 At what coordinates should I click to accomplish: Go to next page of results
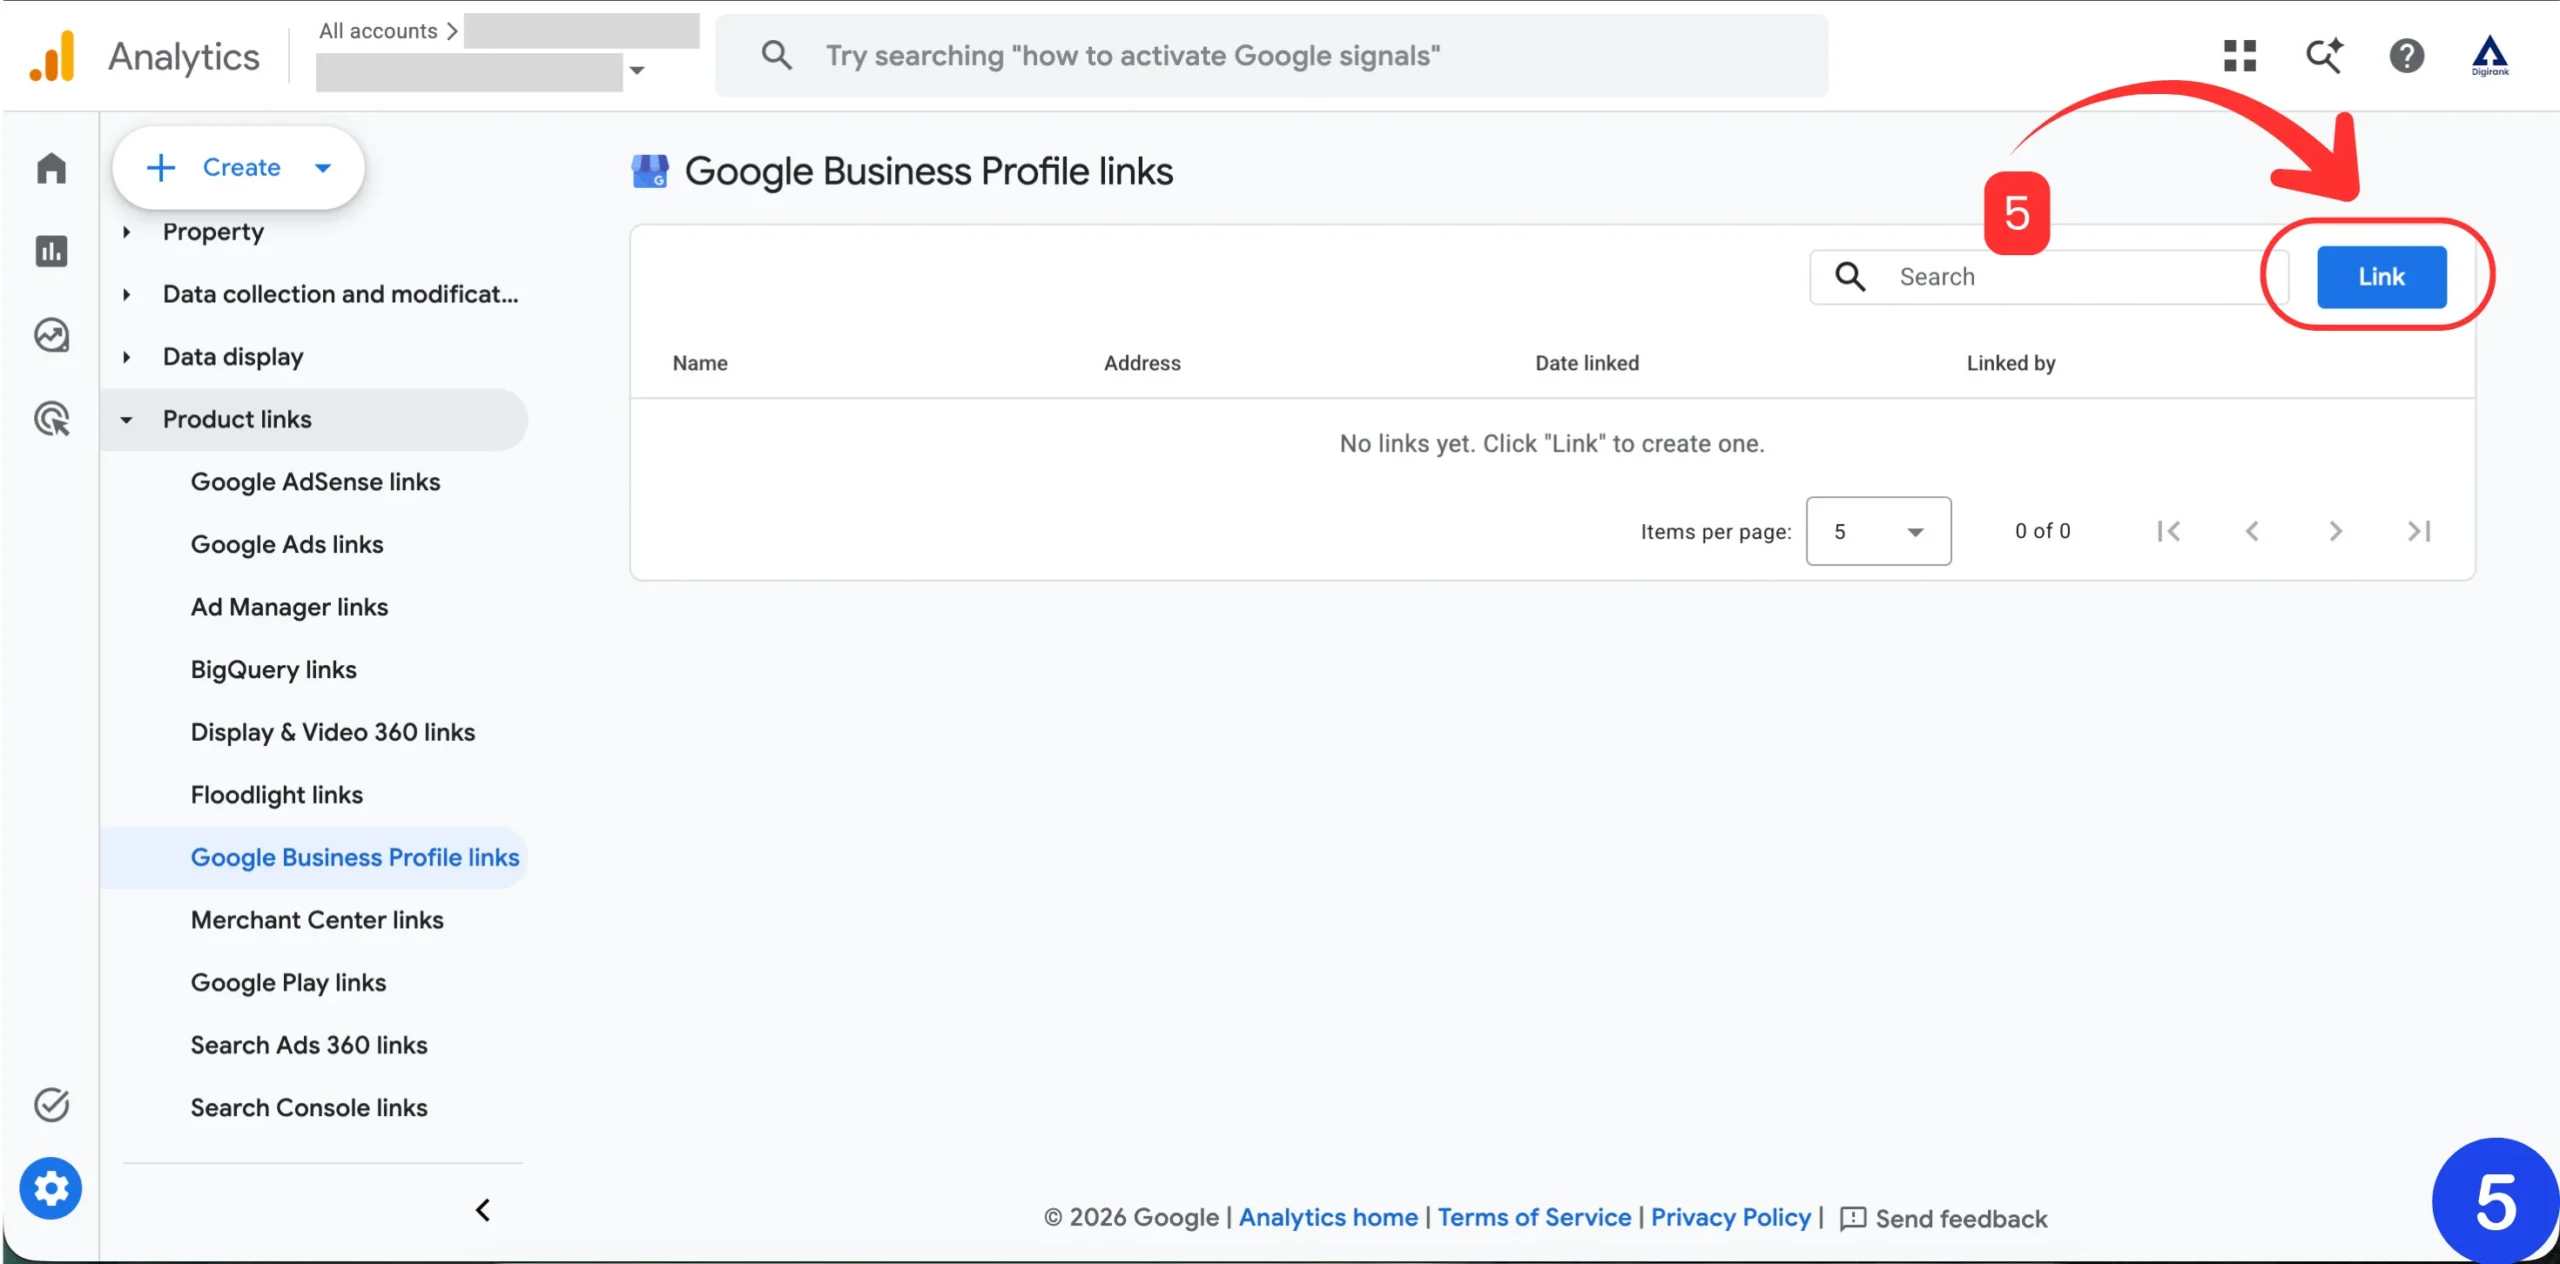(x=2335, y=531)
